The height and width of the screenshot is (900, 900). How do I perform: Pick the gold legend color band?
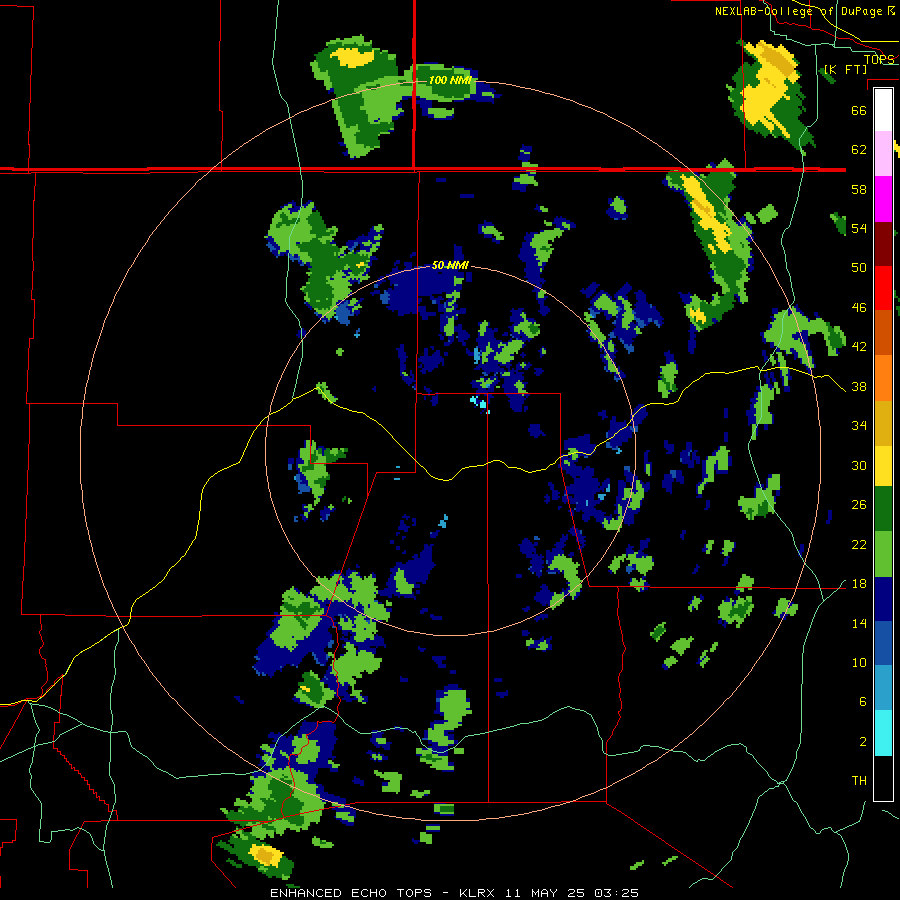(883, 423)
